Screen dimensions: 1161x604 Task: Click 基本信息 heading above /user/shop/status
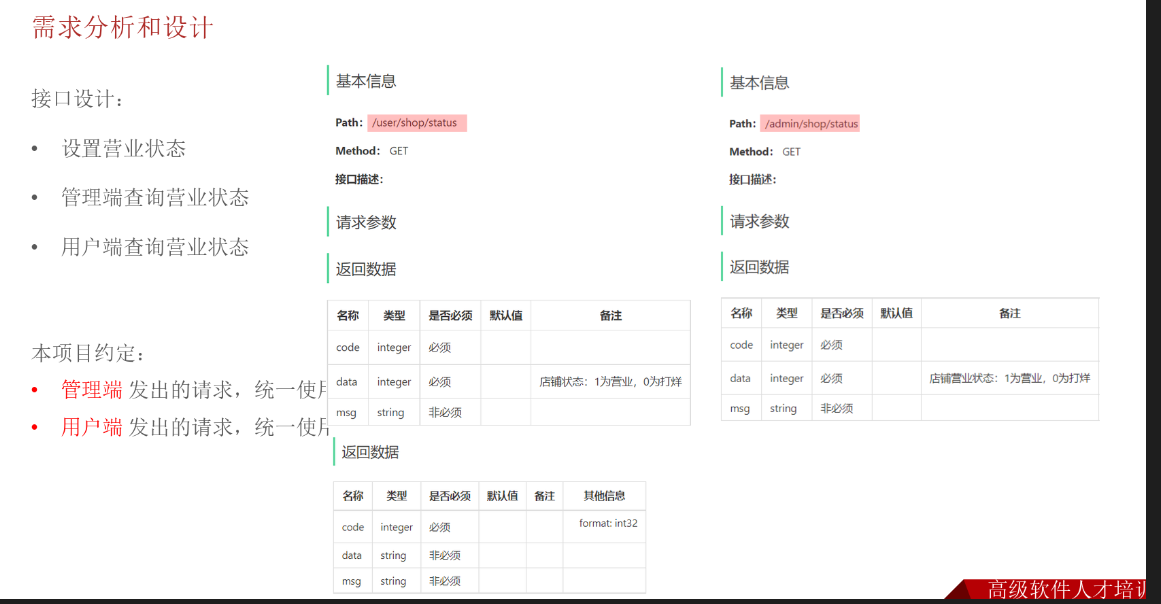tap(366, 81)
